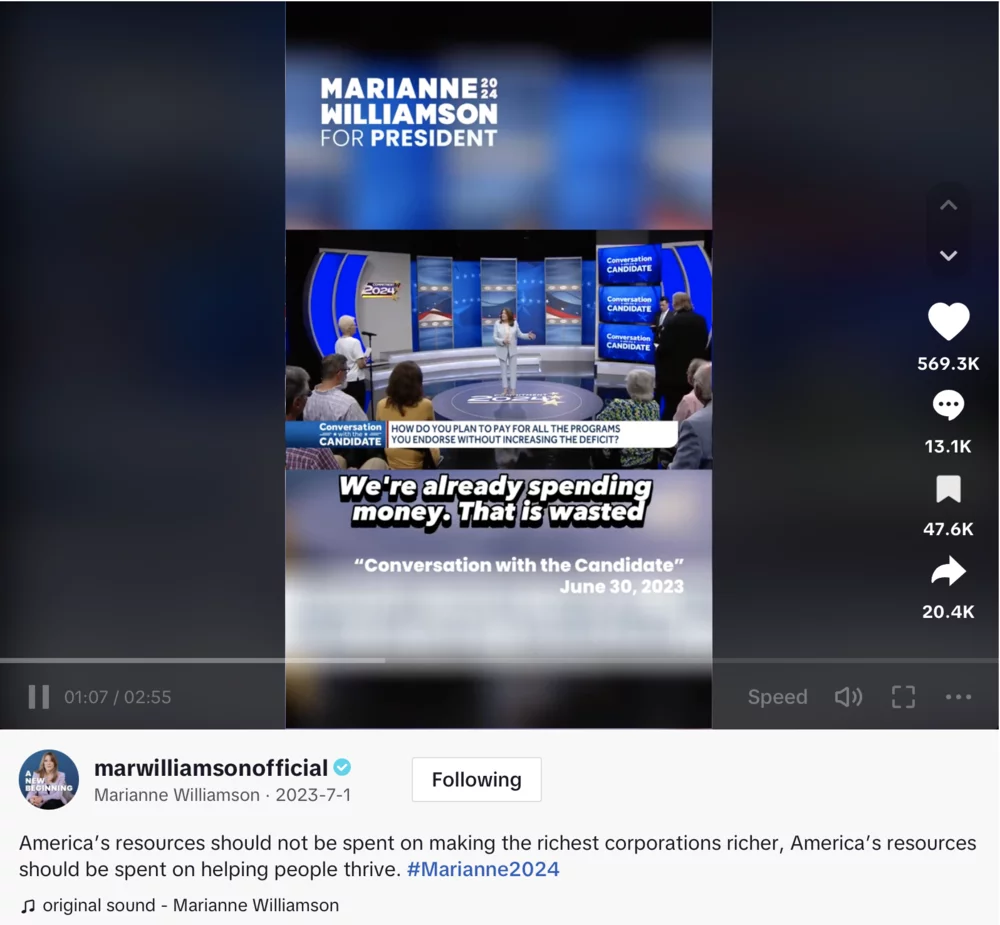Go to next video with down chevron
This screenshot has width=1000, height=925.
pos(948,255)
